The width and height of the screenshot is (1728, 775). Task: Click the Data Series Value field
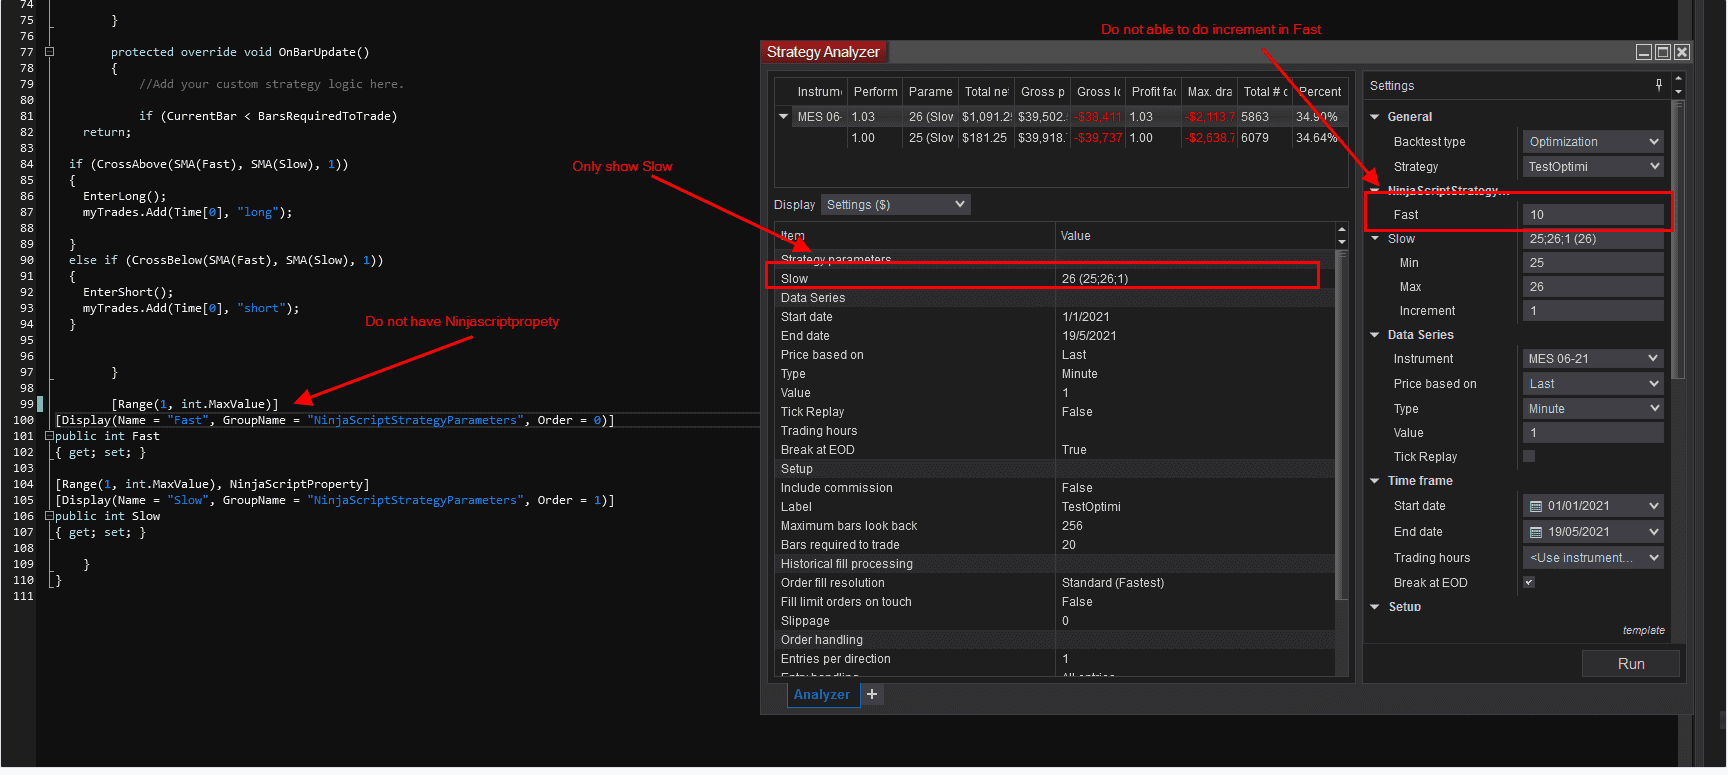click(x=1592, y=433)
